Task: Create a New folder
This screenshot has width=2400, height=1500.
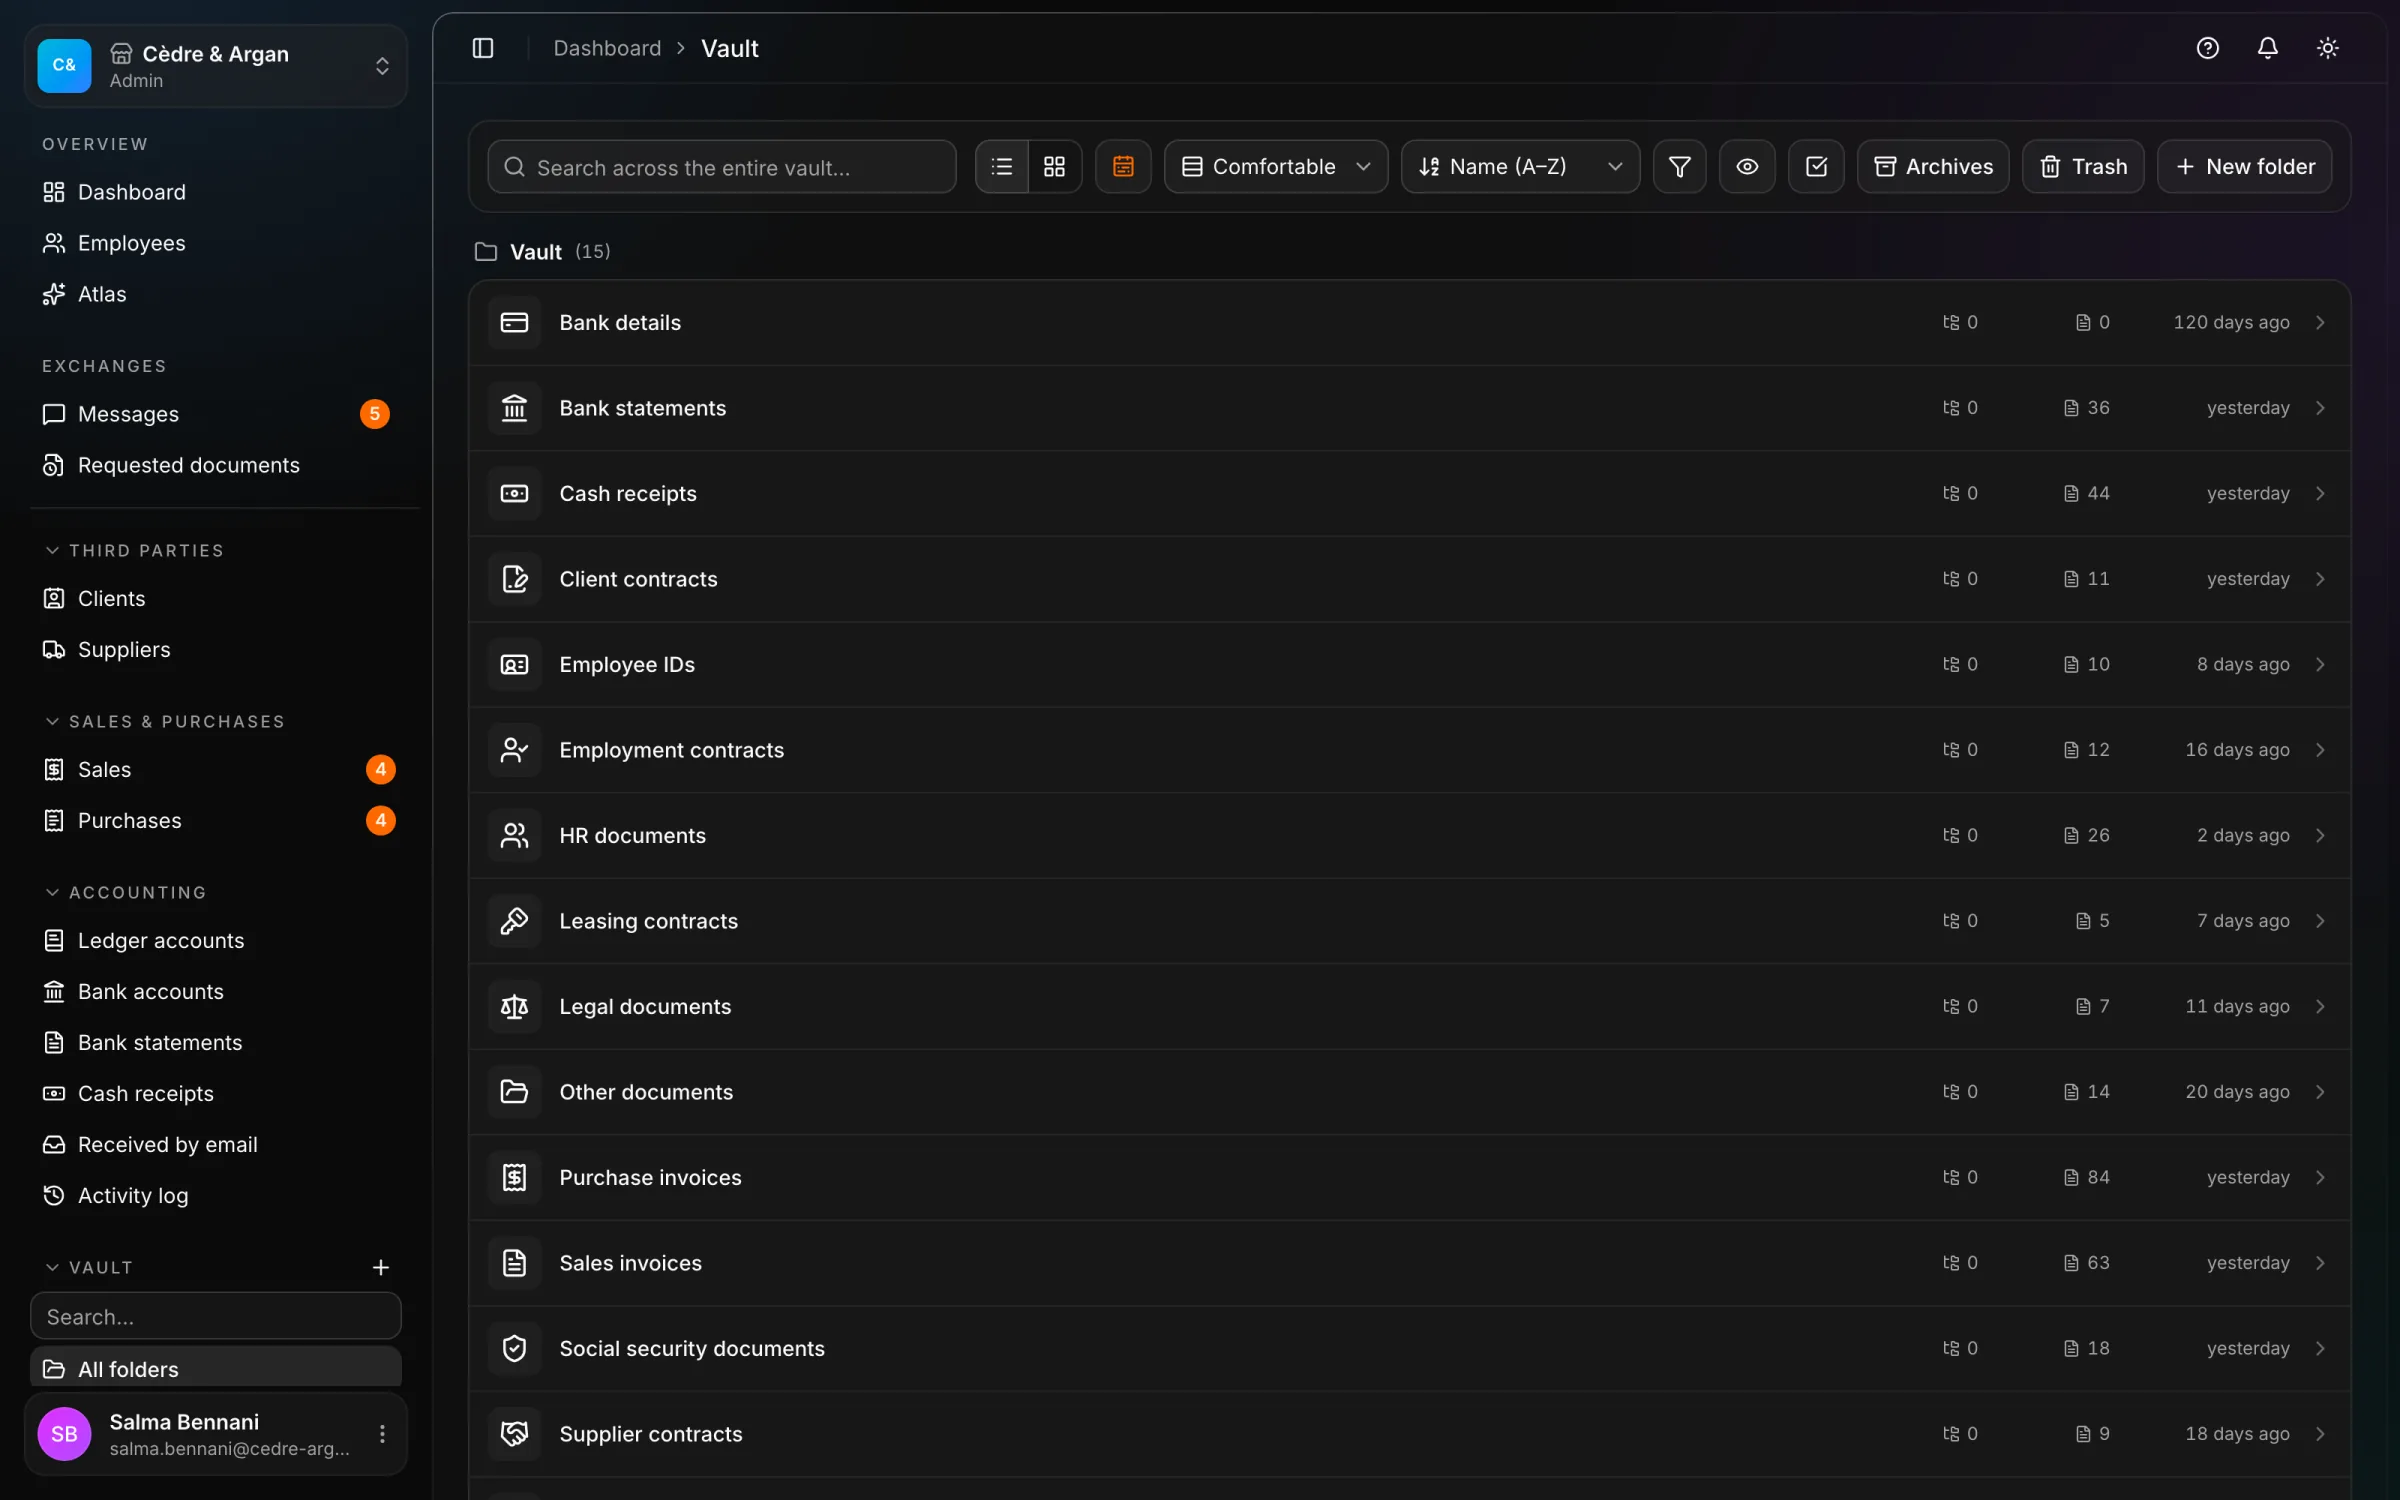Action: pos(2245,166)
